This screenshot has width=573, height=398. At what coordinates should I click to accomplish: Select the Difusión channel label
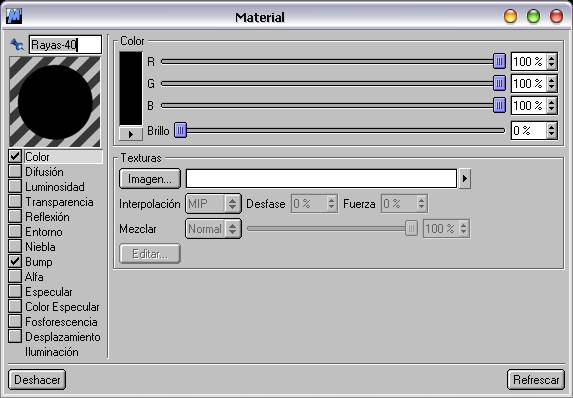point(44,172)
